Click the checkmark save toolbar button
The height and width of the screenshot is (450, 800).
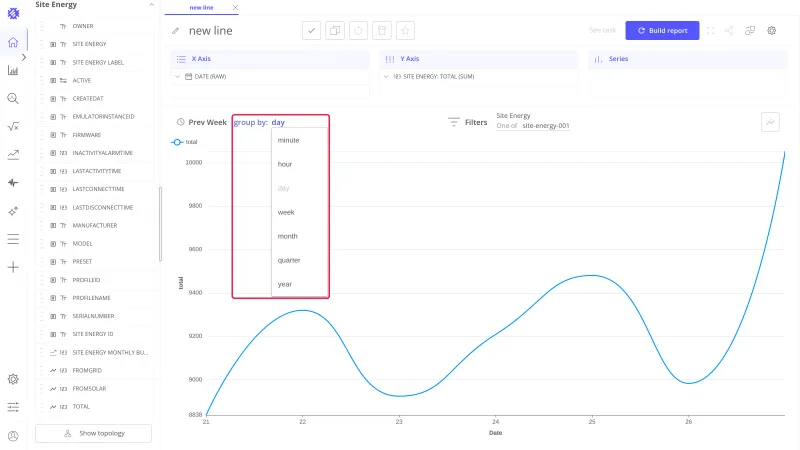(x=311, y=31)
